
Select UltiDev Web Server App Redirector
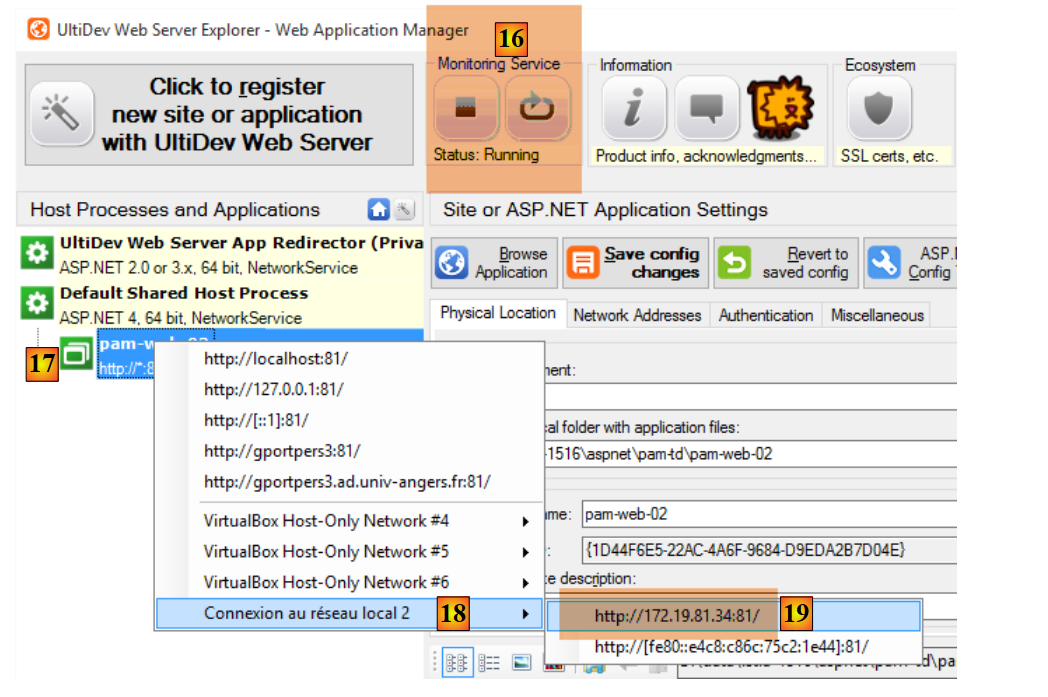pyautogui.click(x=240, y=243)
